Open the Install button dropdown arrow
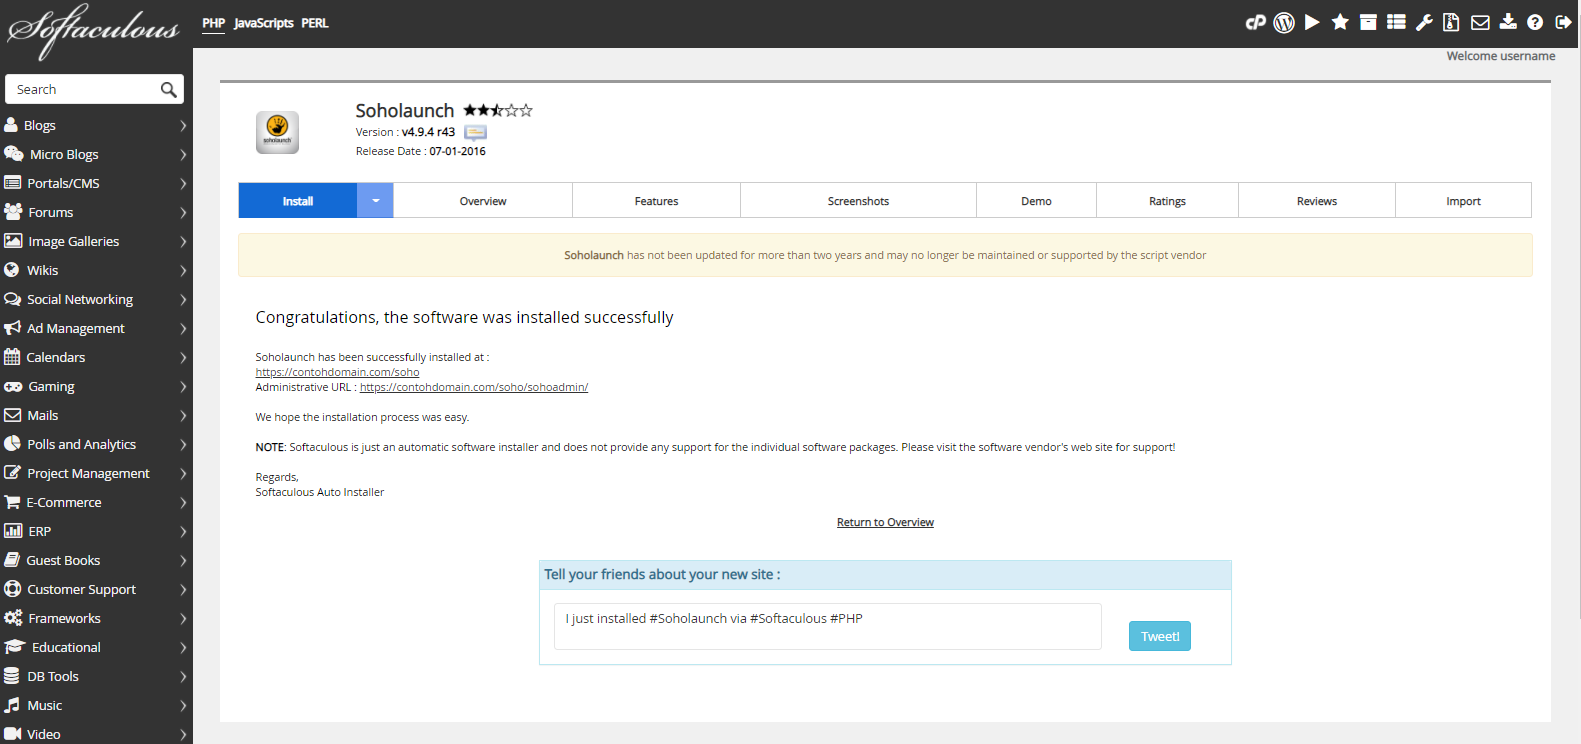1581x744 pixels. click(375, 201)
